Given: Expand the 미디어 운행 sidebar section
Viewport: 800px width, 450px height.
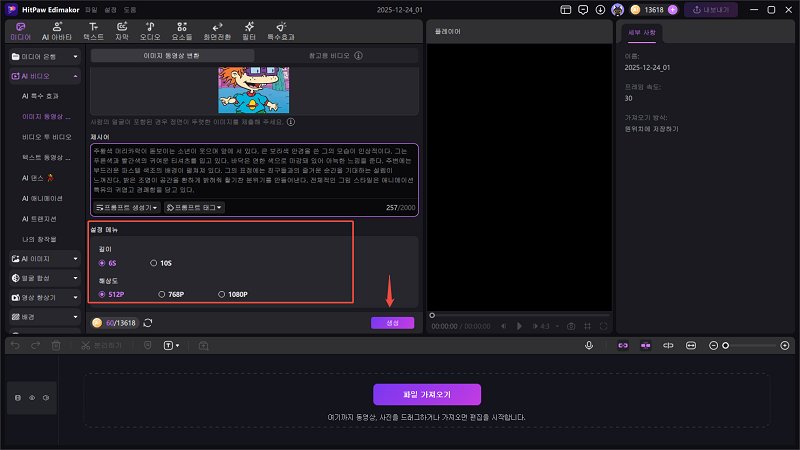Looking at the screenshot, I should pos(45,57).
